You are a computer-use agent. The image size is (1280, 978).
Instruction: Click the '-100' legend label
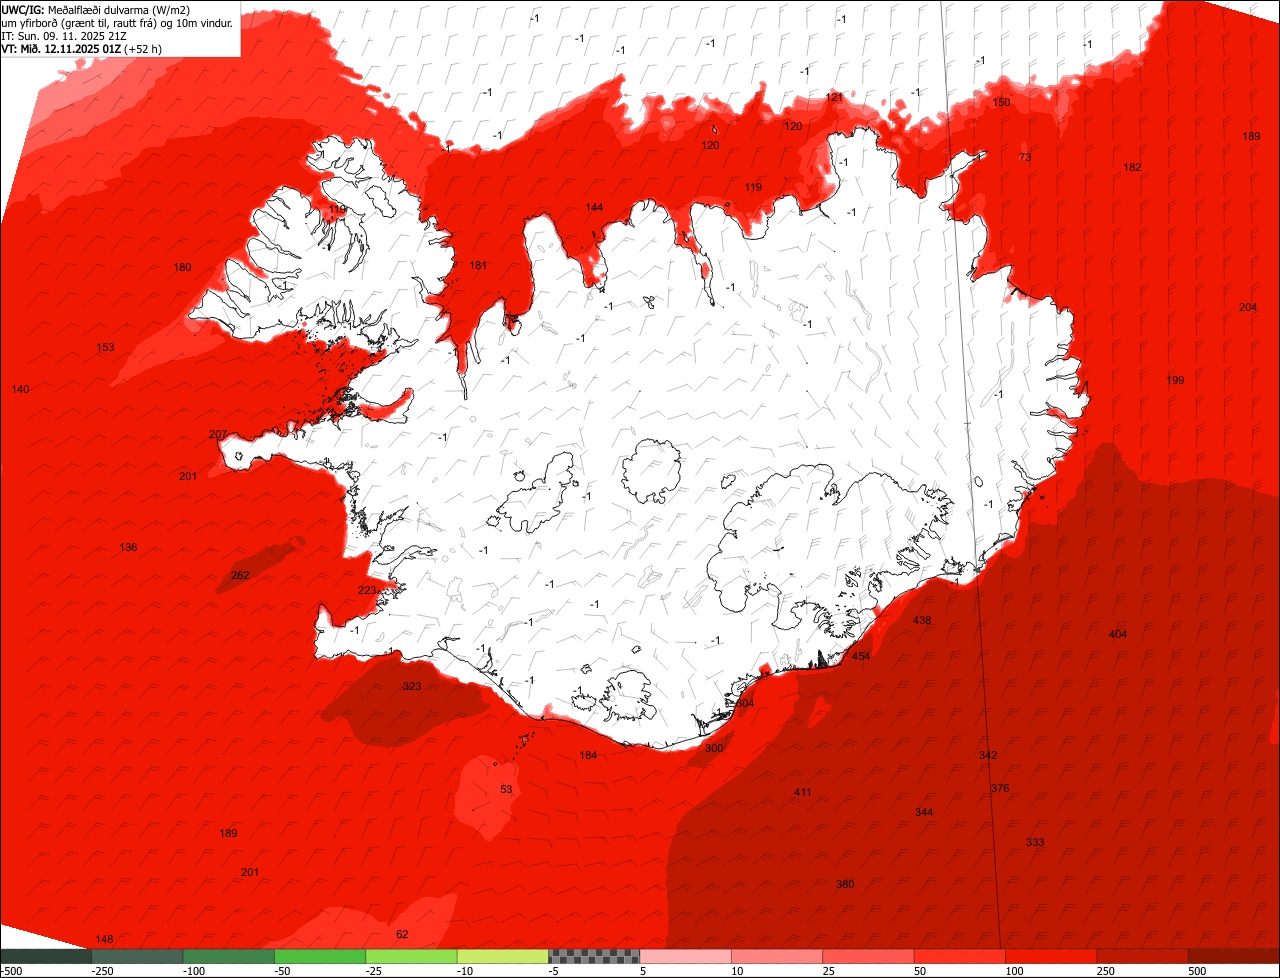pos(193,971)
